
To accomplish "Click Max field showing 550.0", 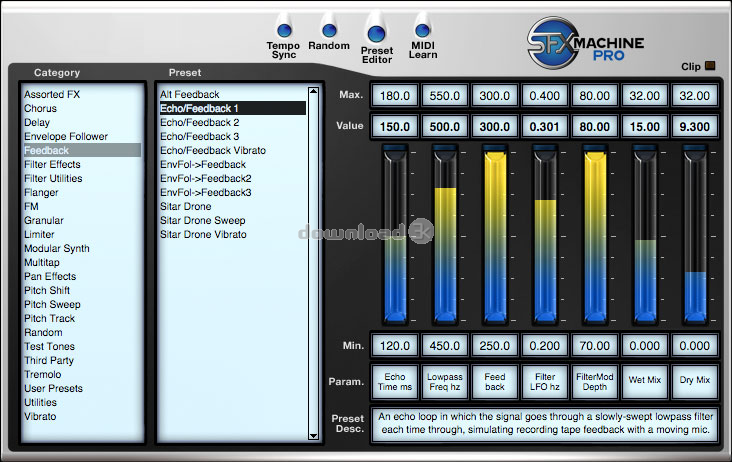I will click(x=445, y=96).
